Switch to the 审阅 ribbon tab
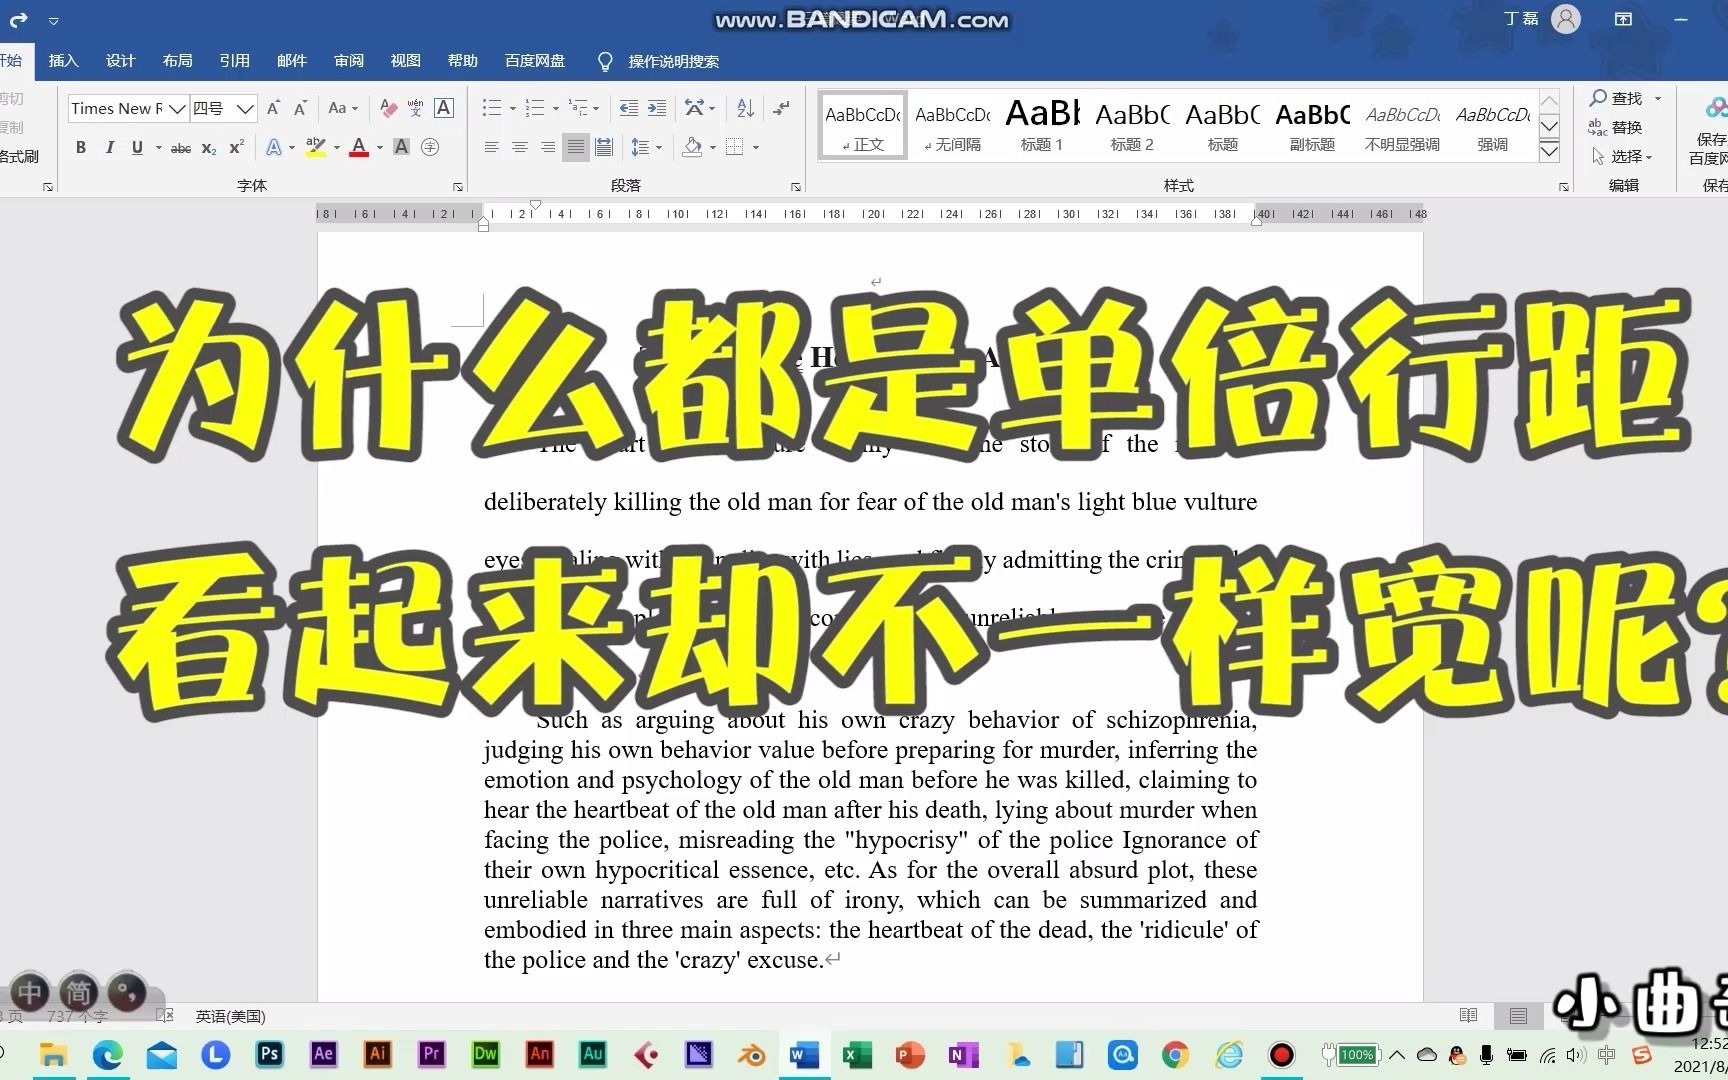 [x=348, y=61]
